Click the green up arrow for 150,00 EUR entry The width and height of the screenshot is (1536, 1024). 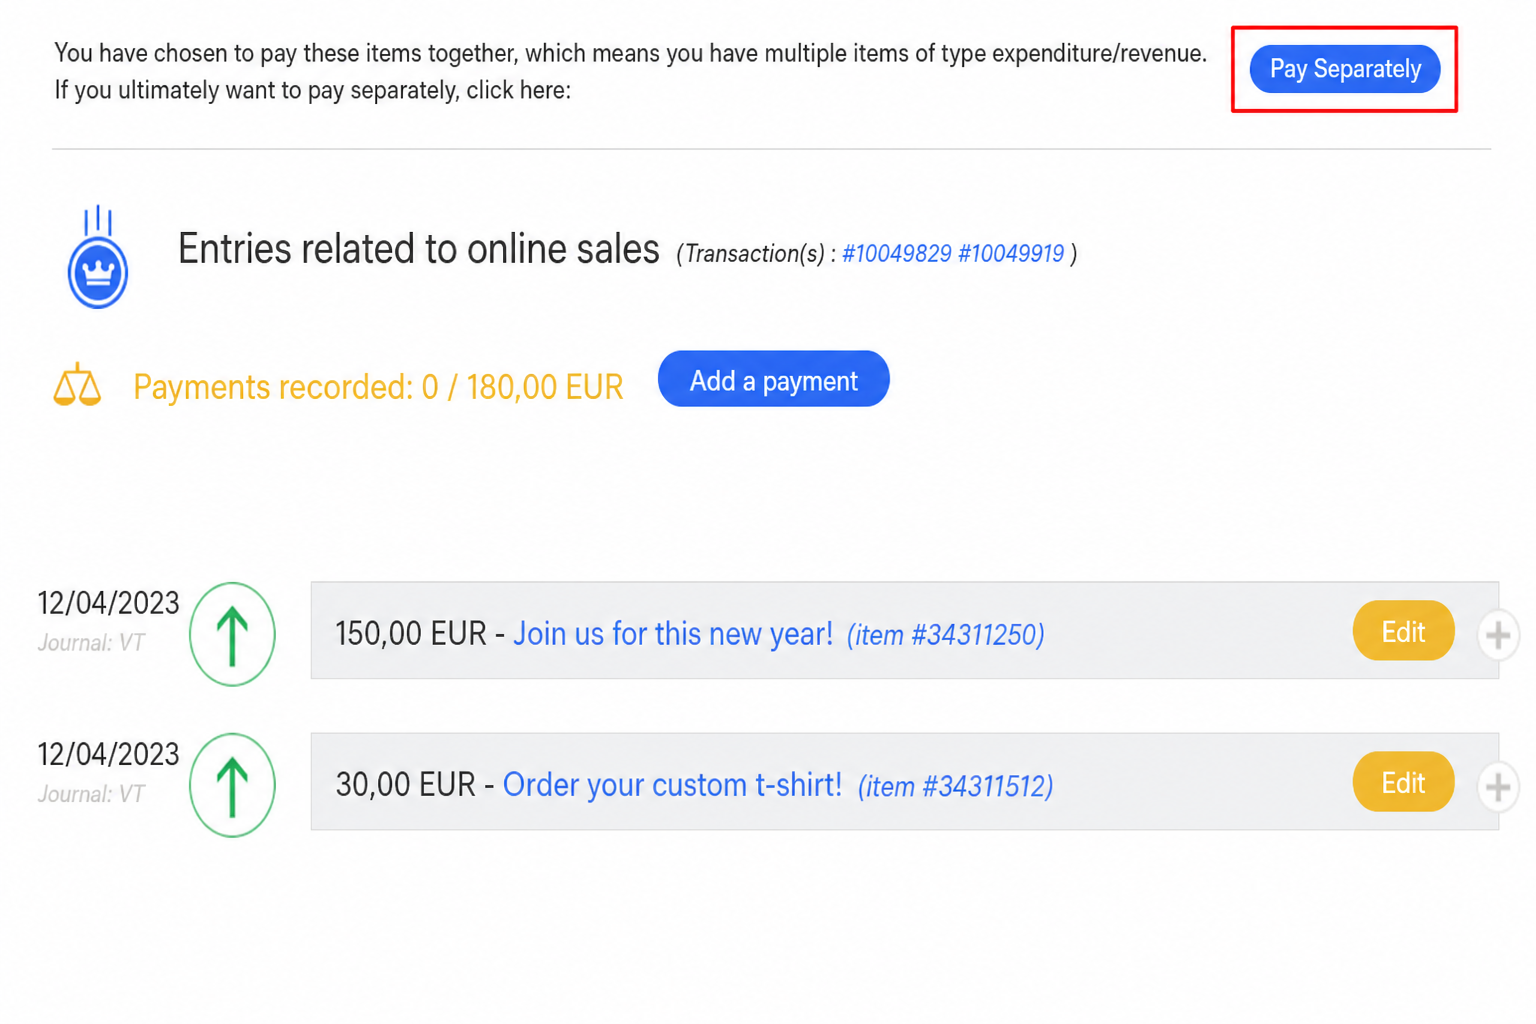coord(232,634)
